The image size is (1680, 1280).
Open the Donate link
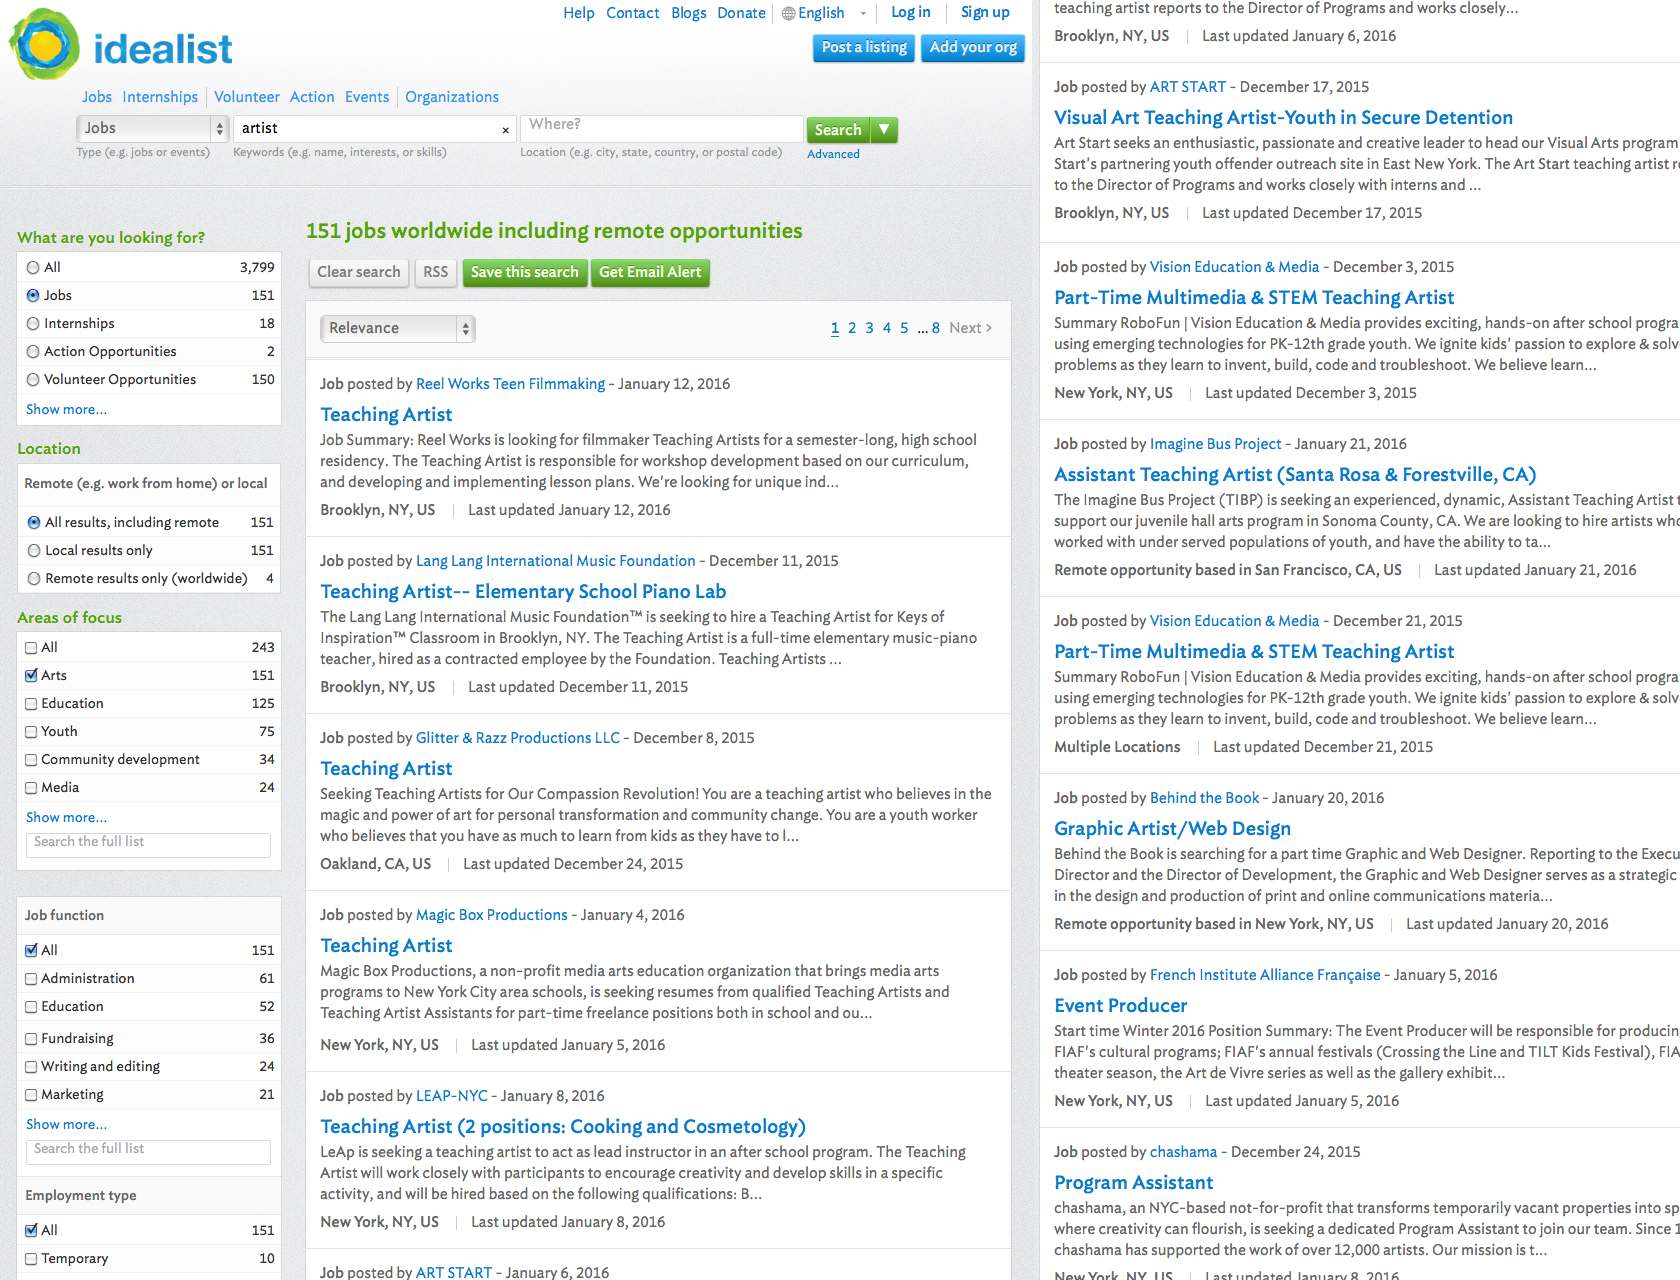(x=741, y=13)
